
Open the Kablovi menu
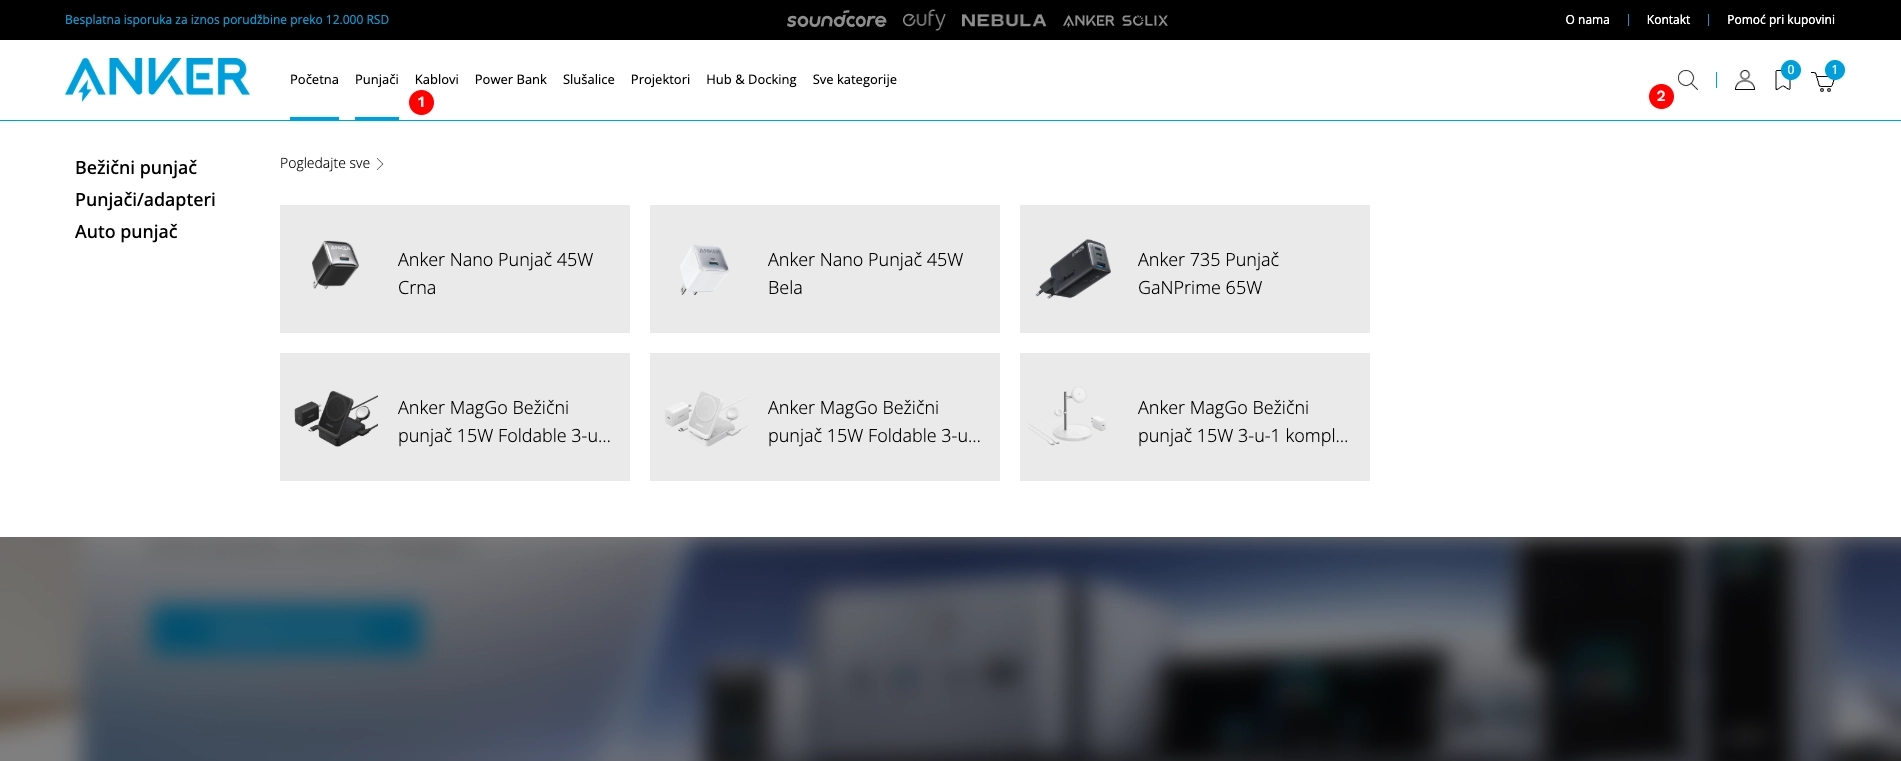(x=437, y=79)
